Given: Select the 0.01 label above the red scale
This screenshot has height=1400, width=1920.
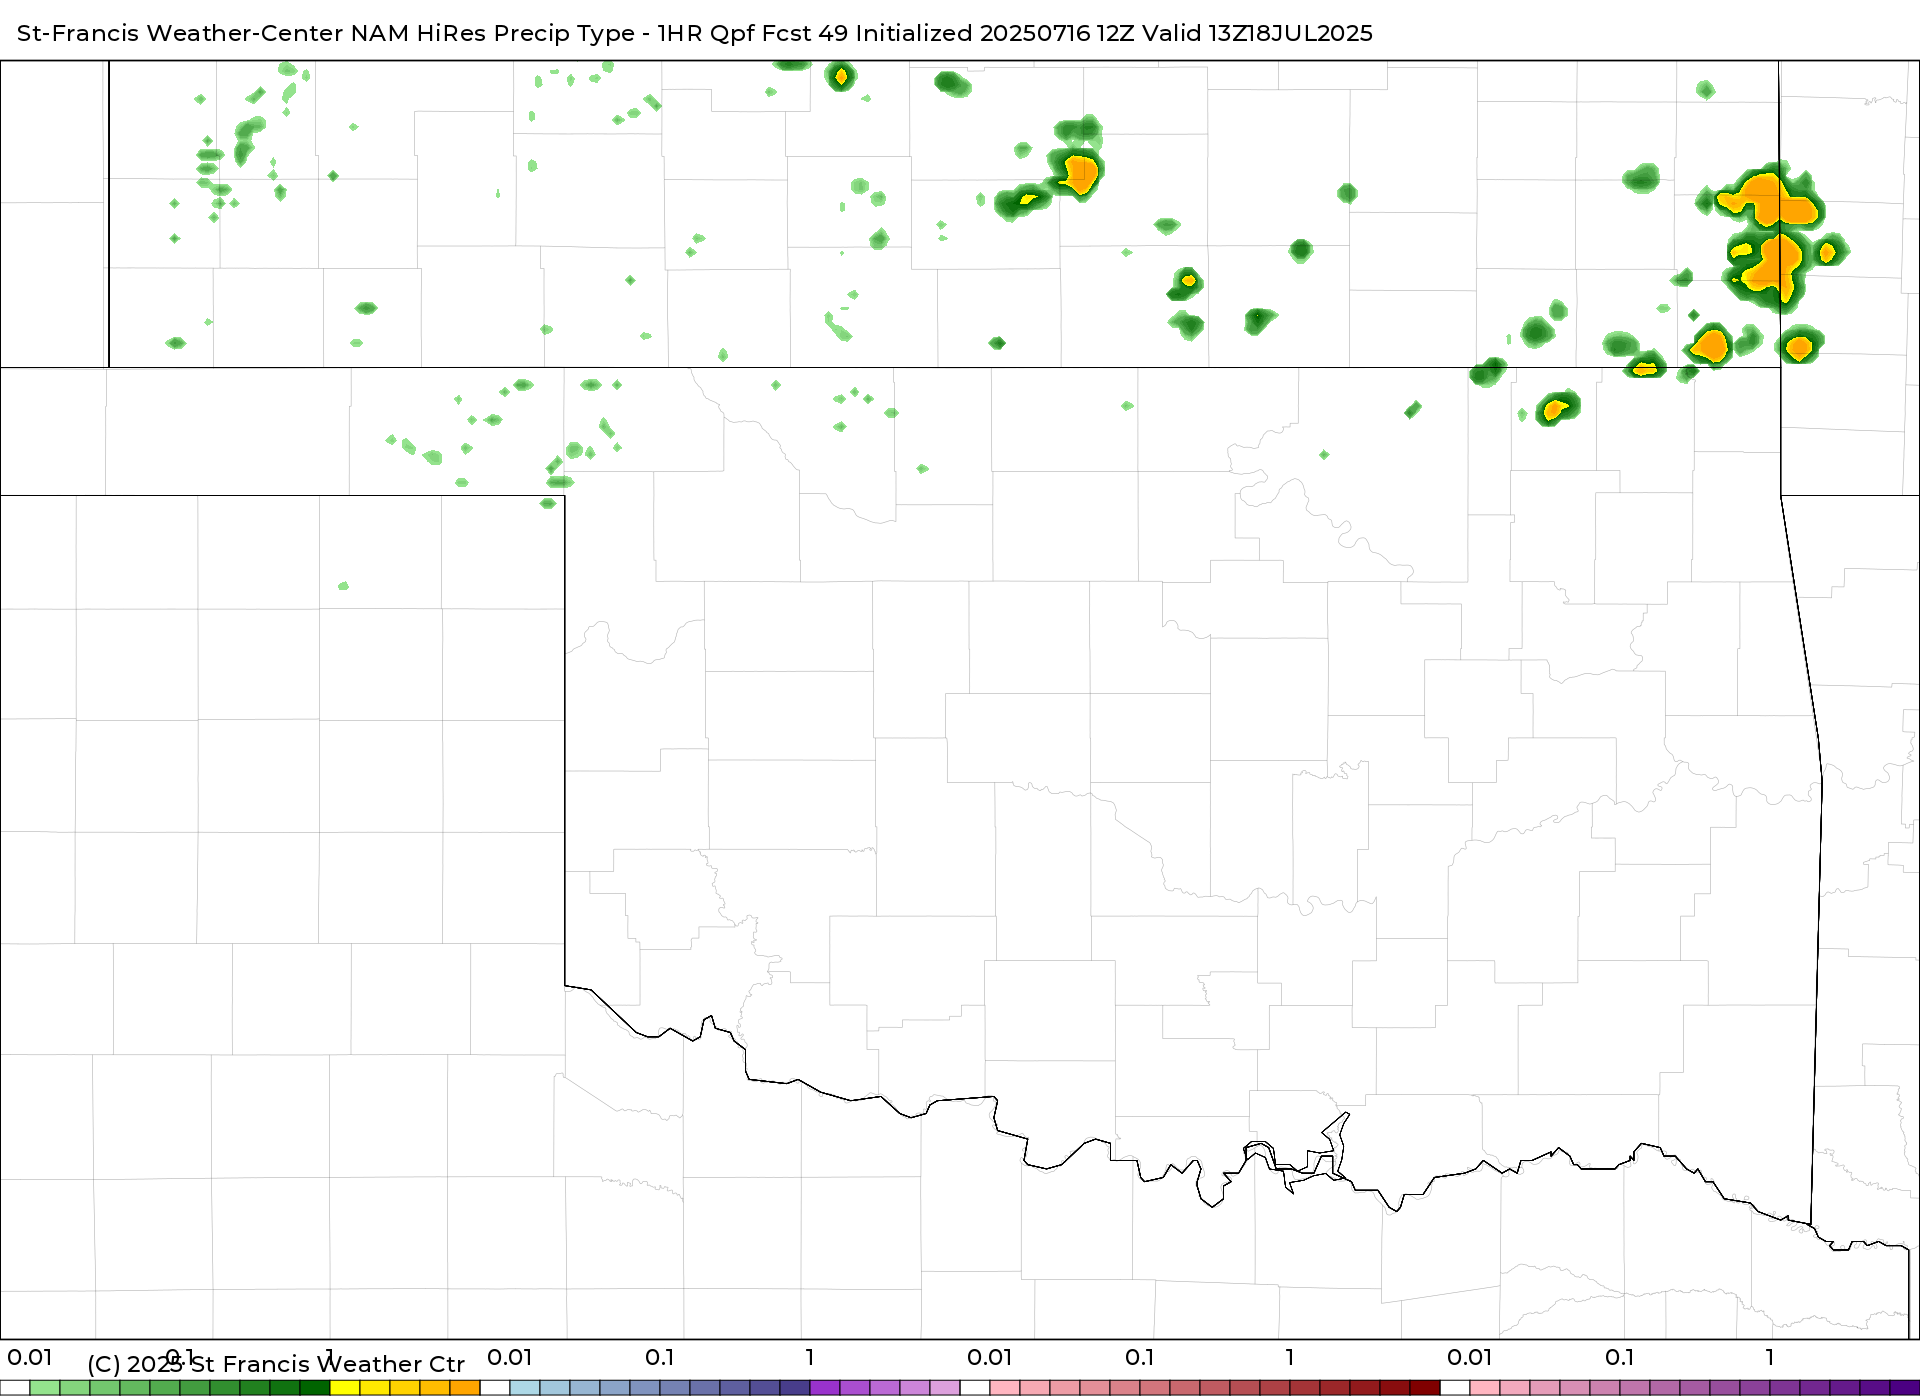Looking at the screenshot, I should (x=990, y=1357).
